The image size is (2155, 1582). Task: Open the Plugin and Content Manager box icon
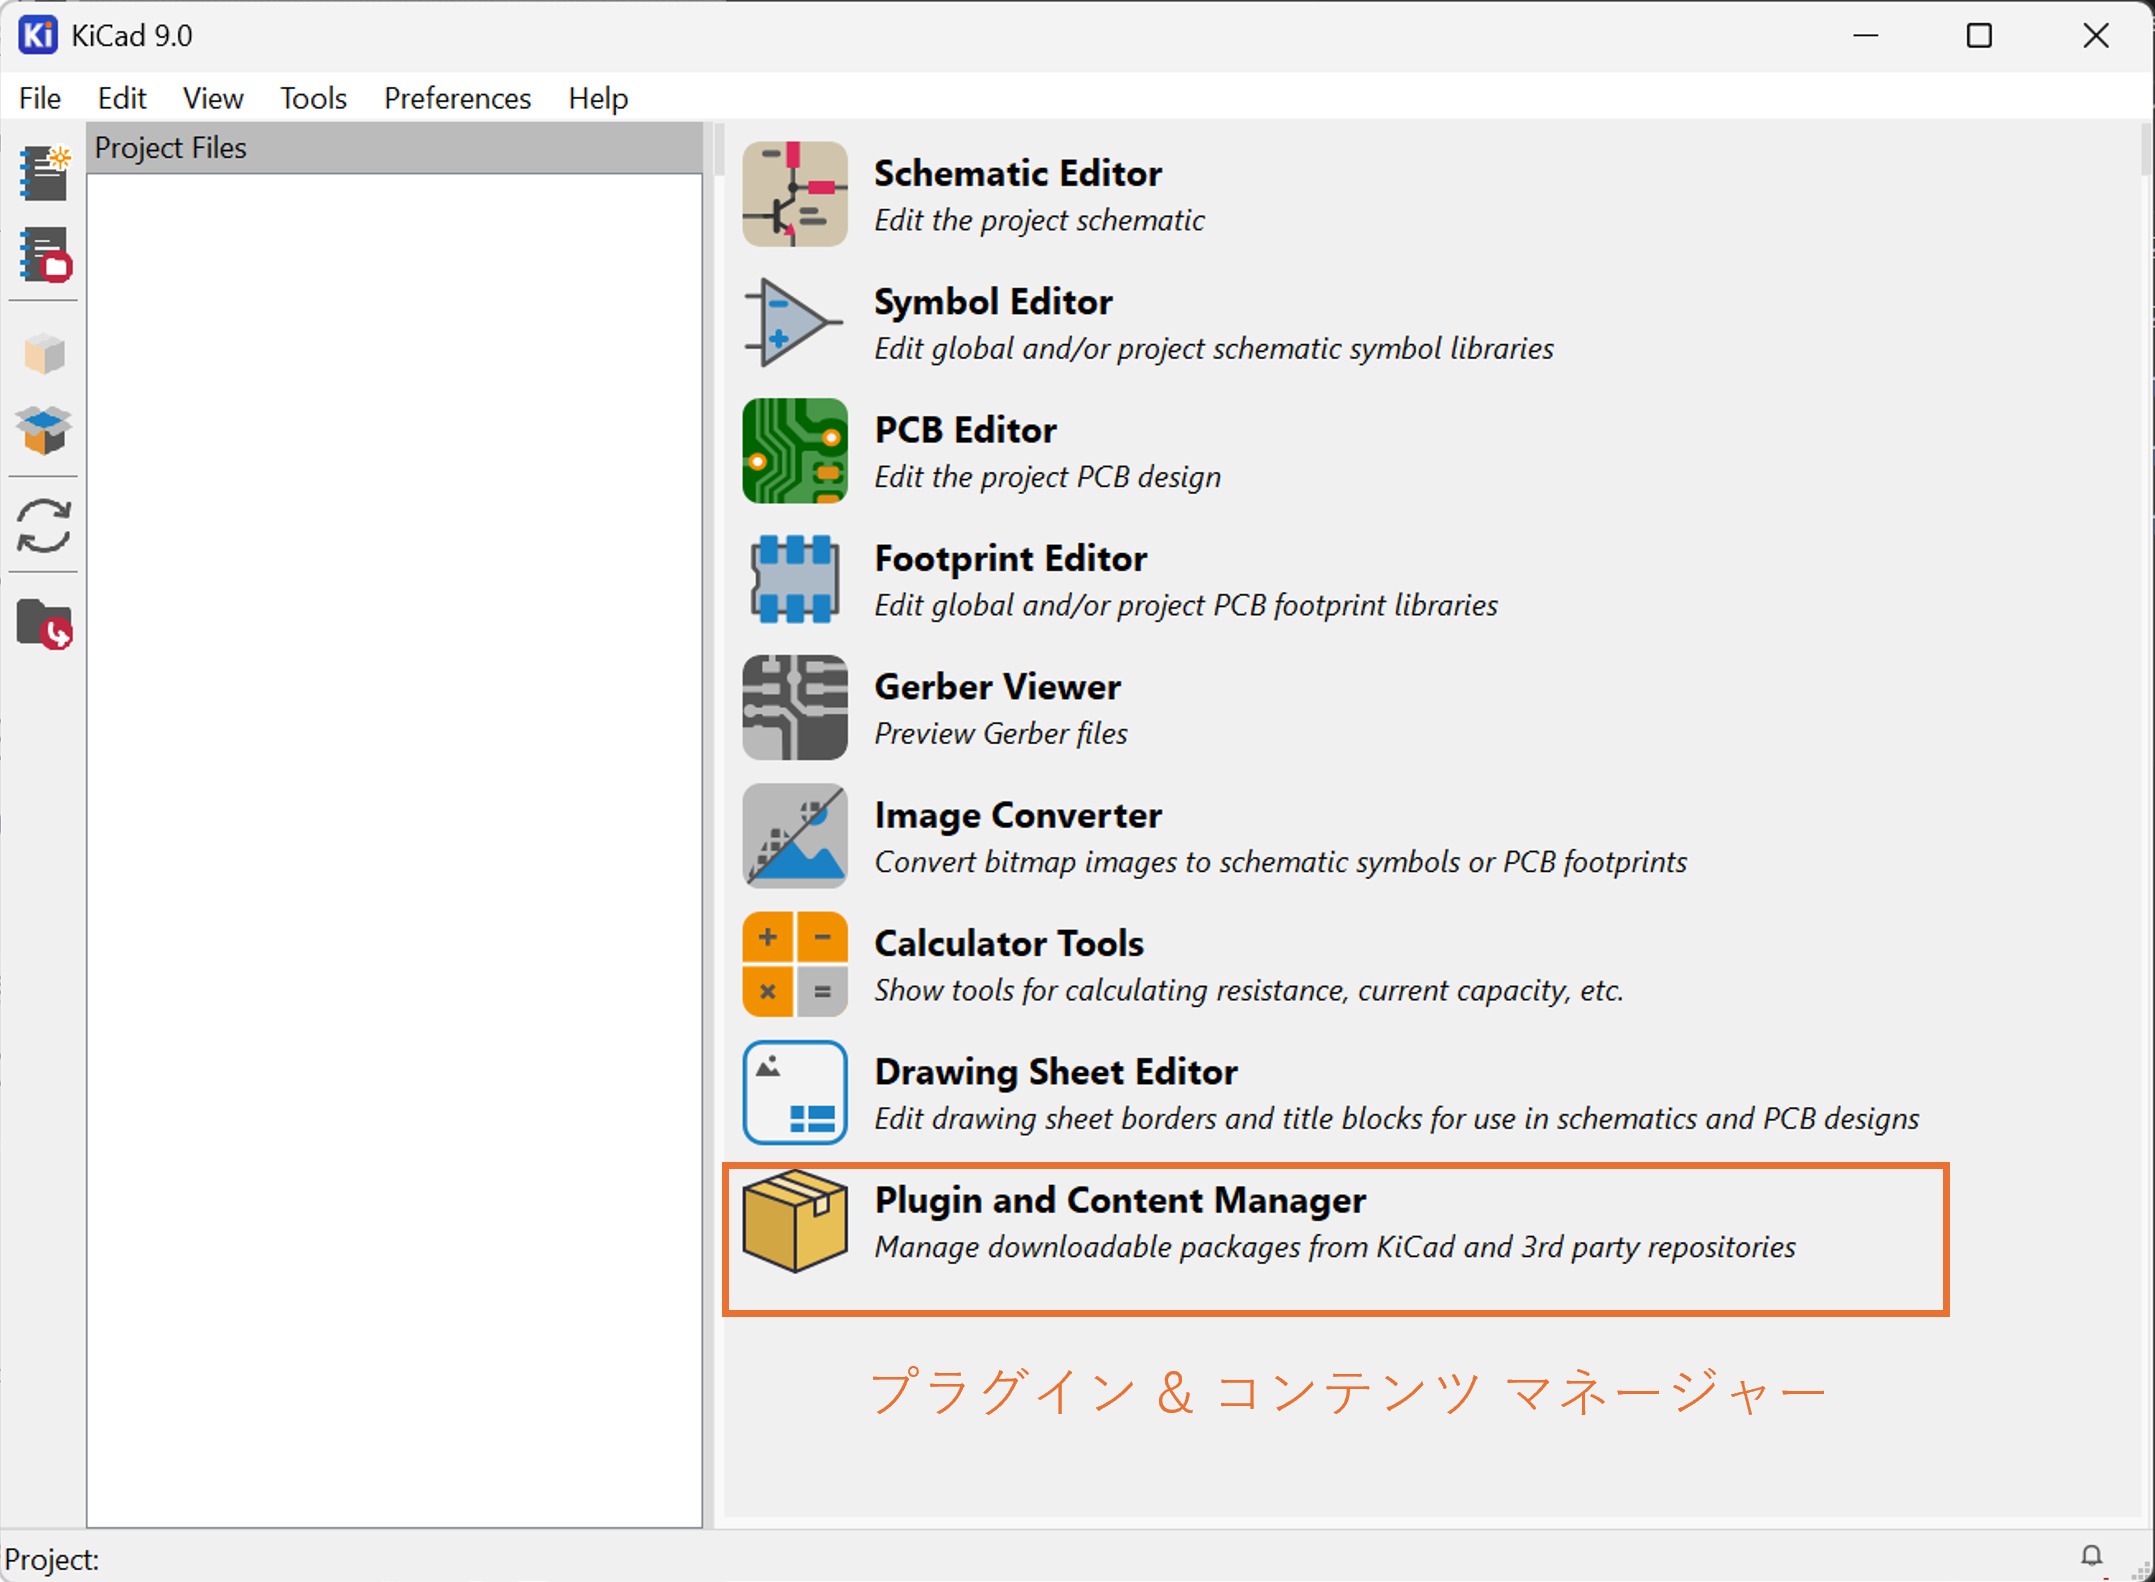[795, 1220]
